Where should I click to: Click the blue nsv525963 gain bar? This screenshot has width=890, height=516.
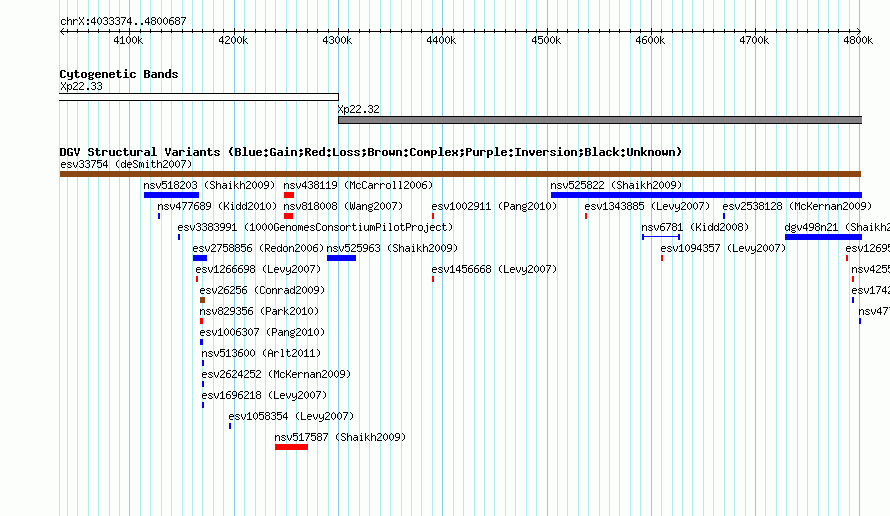pyautogui.click(x=342, y=258)
